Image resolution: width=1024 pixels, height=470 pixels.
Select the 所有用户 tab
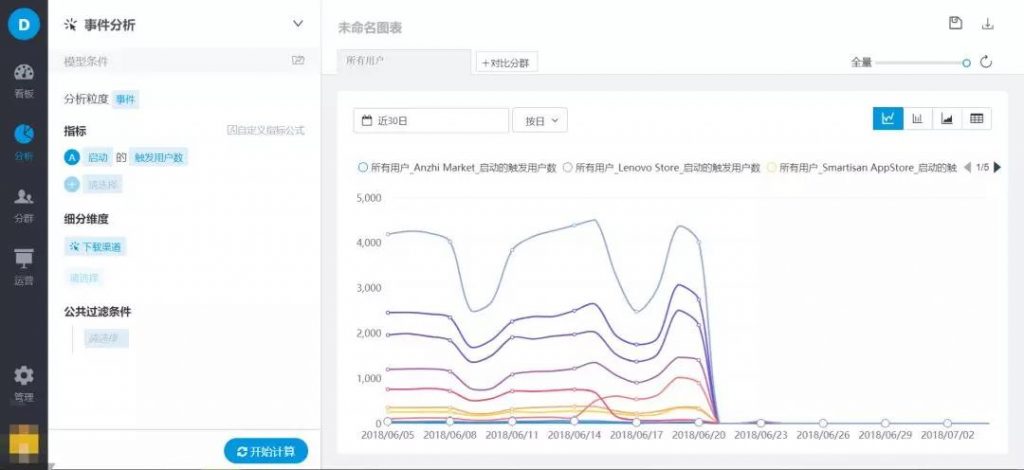click(x=404, y=61)
